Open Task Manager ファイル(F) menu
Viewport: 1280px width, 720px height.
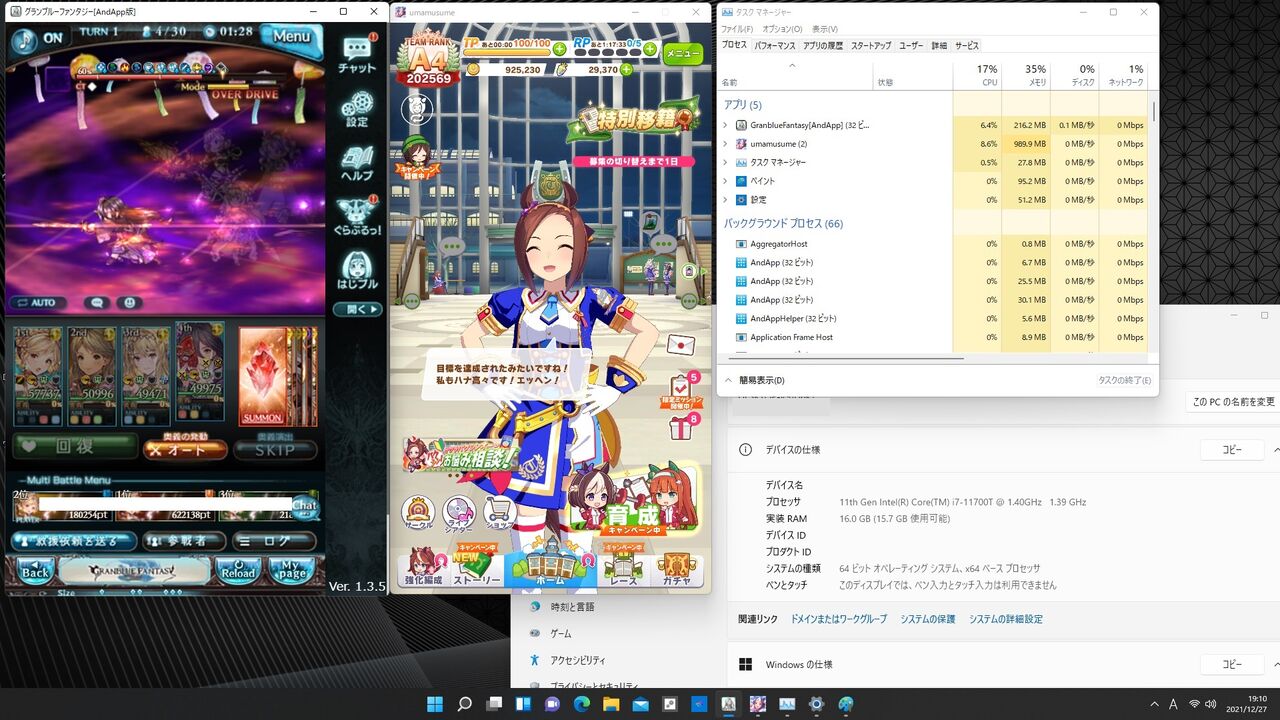pyautogui.click(x=737, y=29)
